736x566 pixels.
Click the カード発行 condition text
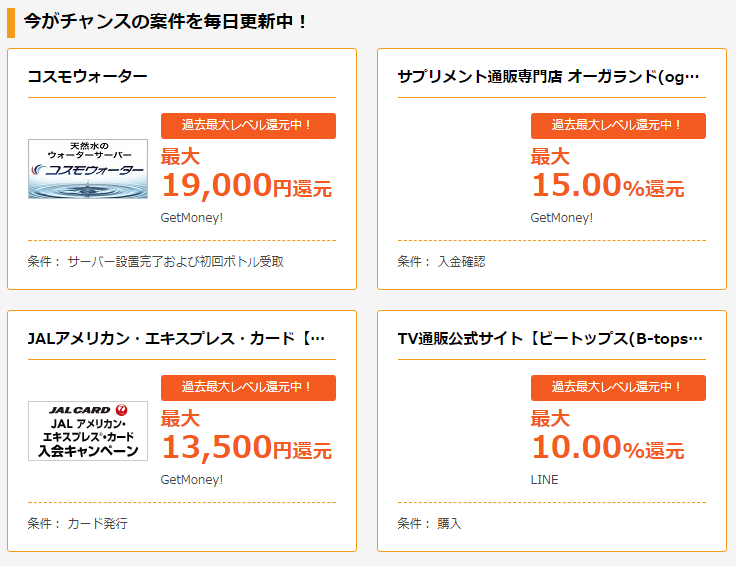(97, 524)
